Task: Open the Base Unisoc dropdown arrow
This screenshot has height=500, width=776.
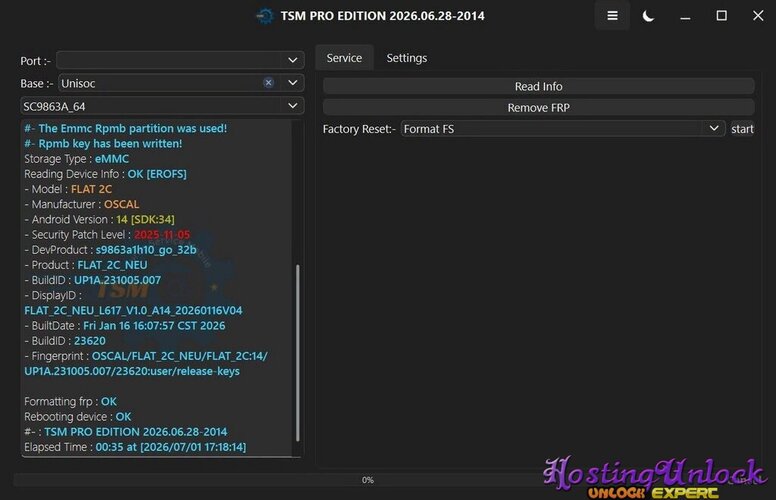Action: click(292, 83)
